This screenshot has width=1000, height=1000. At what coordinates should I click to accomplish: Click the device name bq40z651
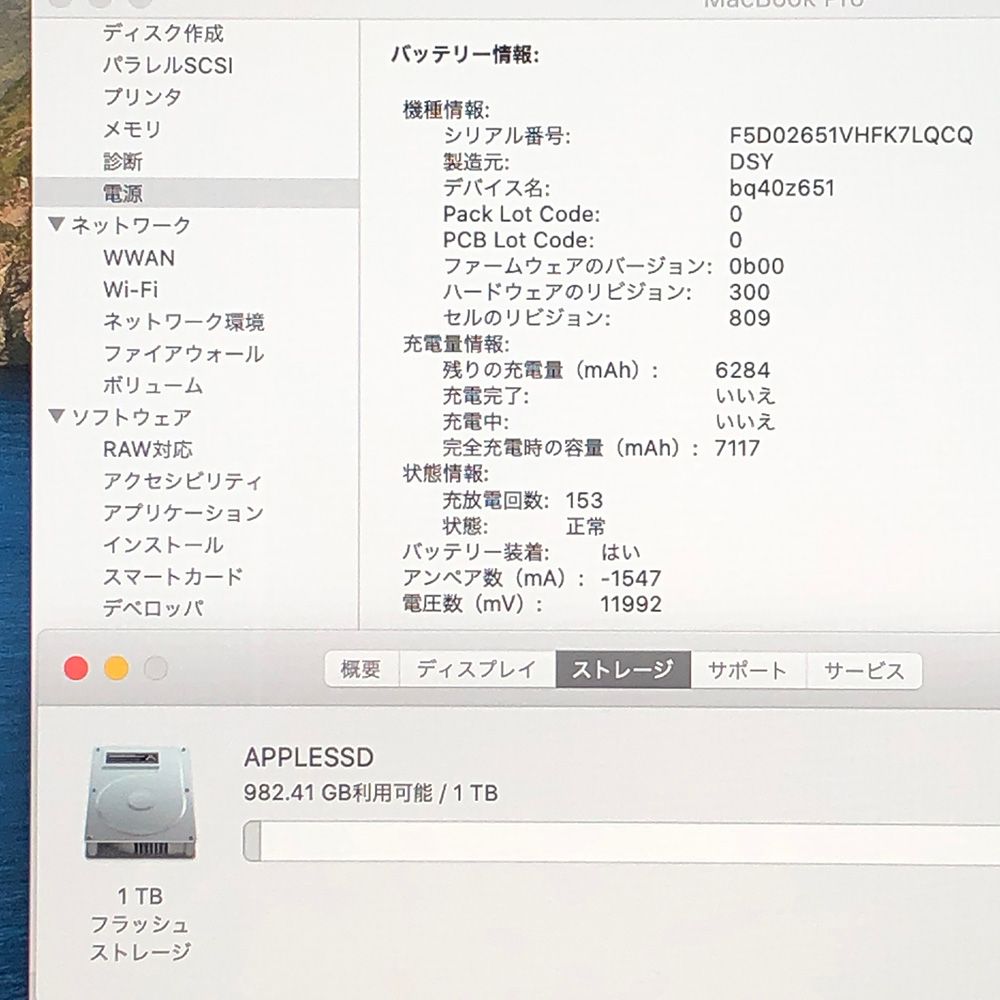tap(782, 188)
